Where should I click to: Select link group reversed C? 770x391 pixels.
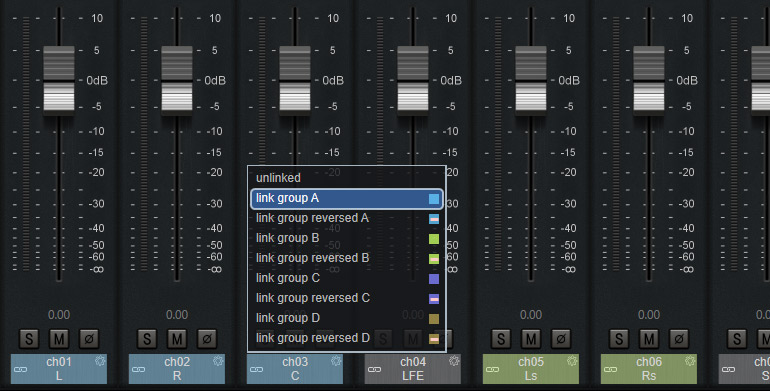coord(347,298)
